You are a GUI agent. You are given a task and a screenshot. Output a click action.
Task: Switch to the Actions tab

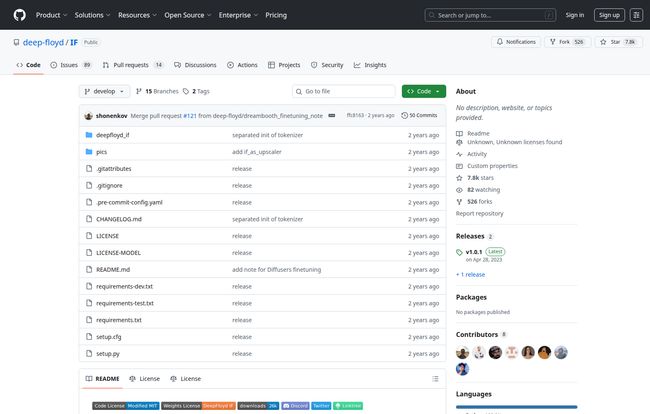point(243,65)
